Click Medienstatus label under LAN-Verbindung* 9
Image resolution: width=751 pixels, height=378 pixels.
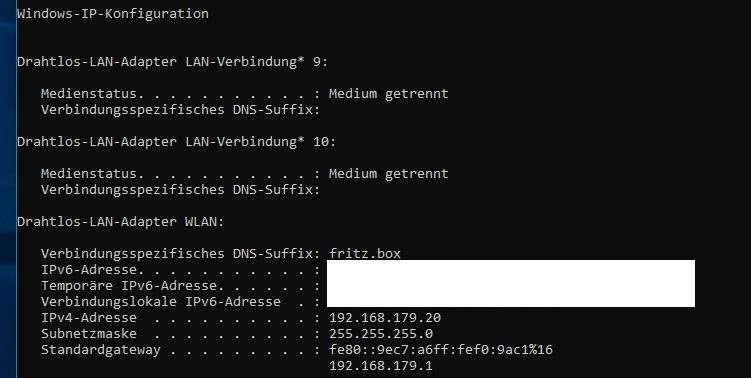[92, 93]
